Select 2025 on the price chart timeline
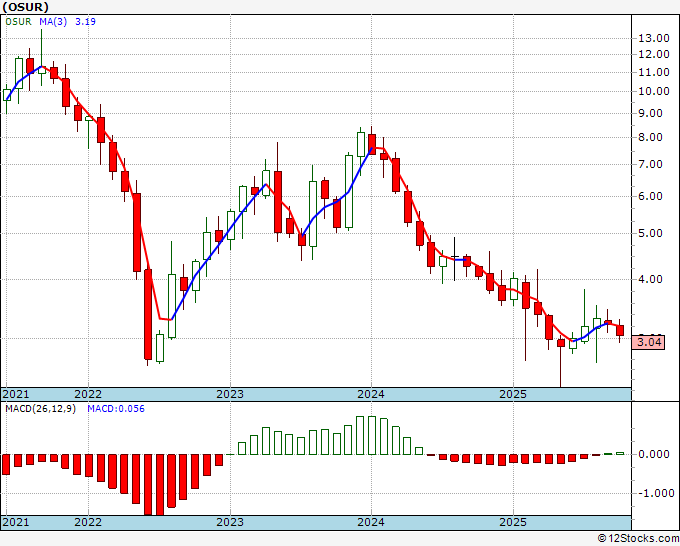 coord(513,394)
